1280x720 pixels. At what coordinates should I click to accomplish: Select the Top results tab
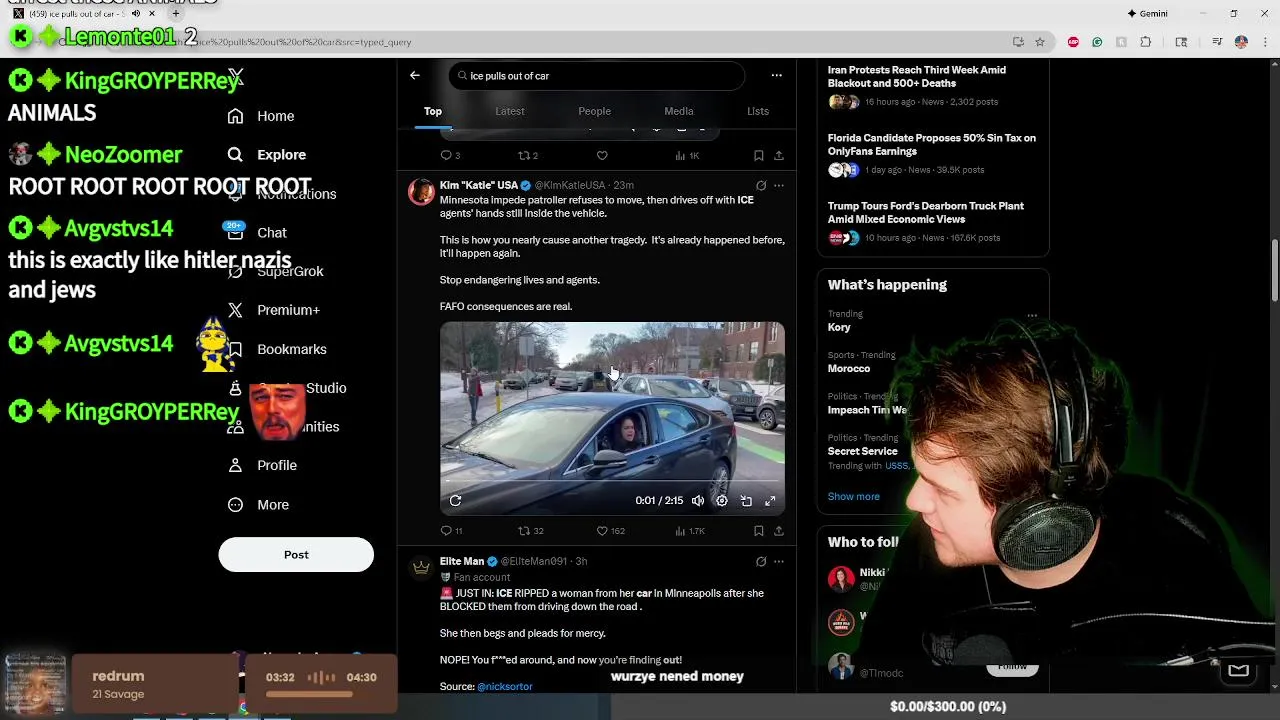(x=433, y=111)
